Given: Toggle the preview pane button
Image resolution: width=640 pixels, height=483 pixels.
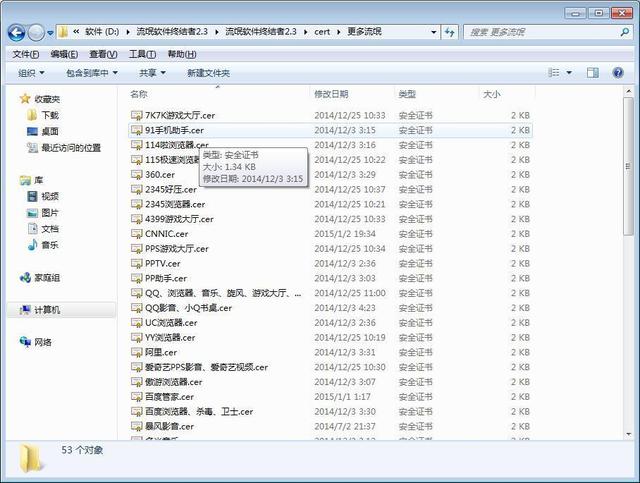Looking at the screenshot, I should coord(593,73).
